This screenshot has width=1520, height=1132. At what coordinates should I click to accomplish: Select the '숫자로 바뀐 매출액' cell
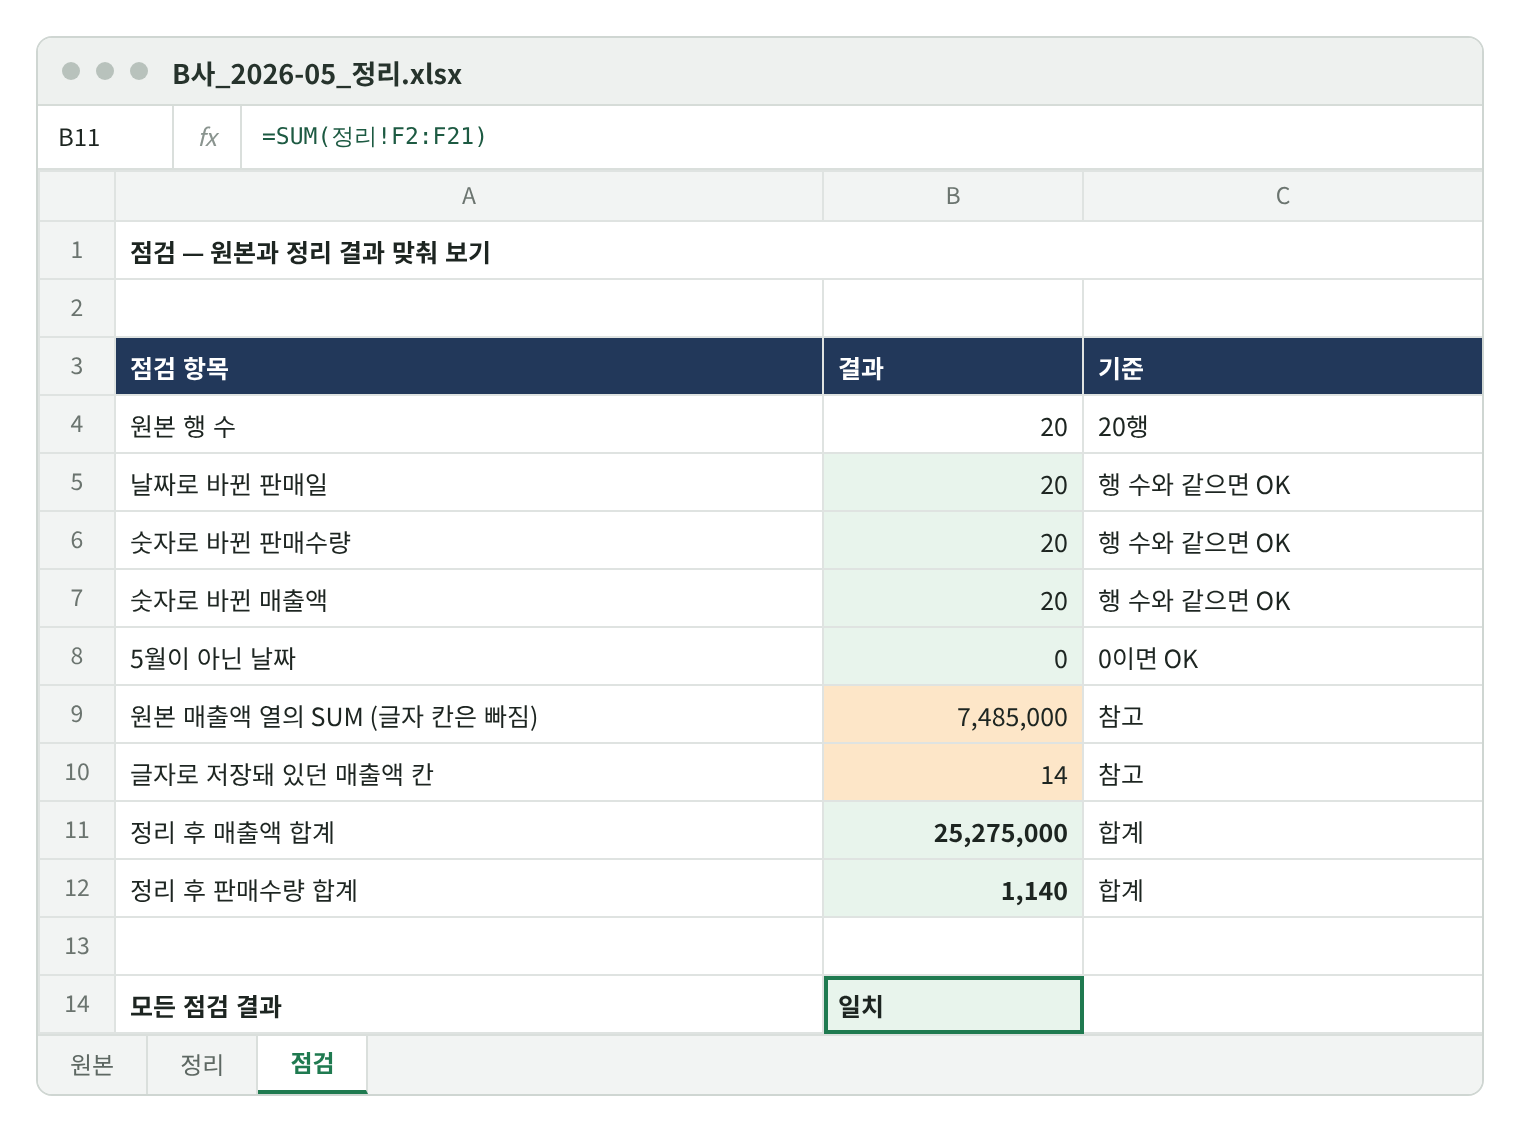coord(469,599)
